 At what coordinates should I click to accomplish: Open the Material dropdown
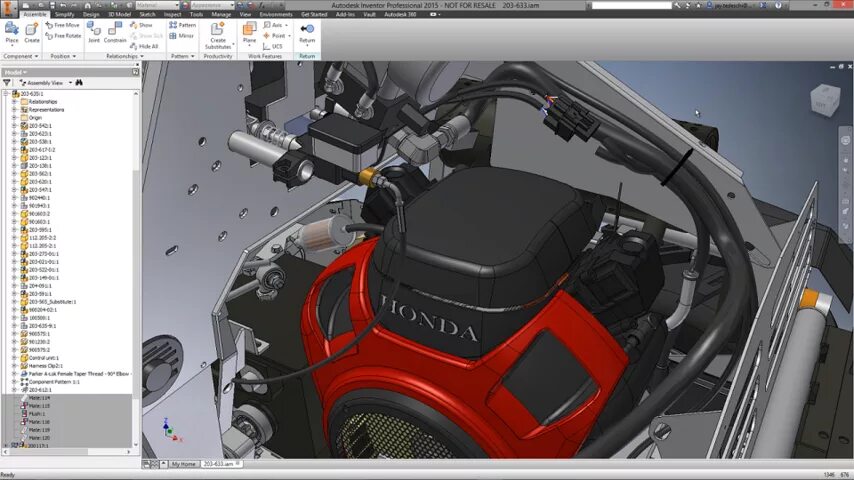tap(156, 5)
